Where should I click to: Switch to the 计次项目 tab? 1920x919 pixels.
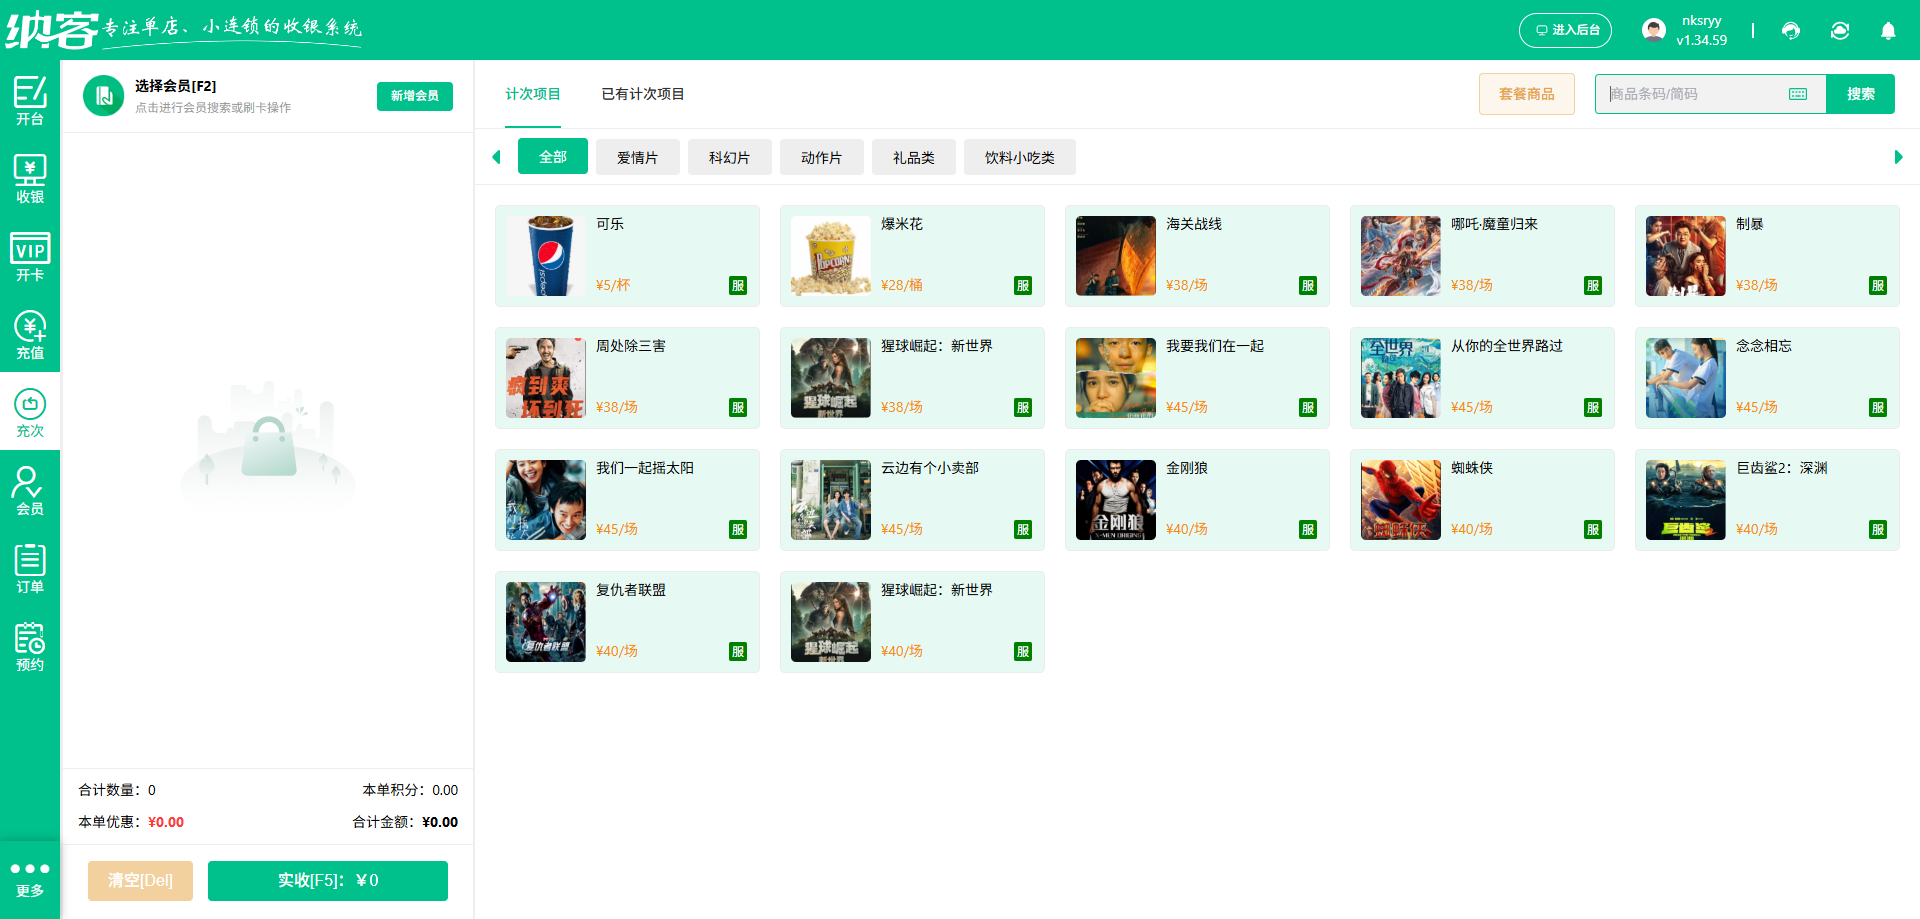click(x=533, y=94)
